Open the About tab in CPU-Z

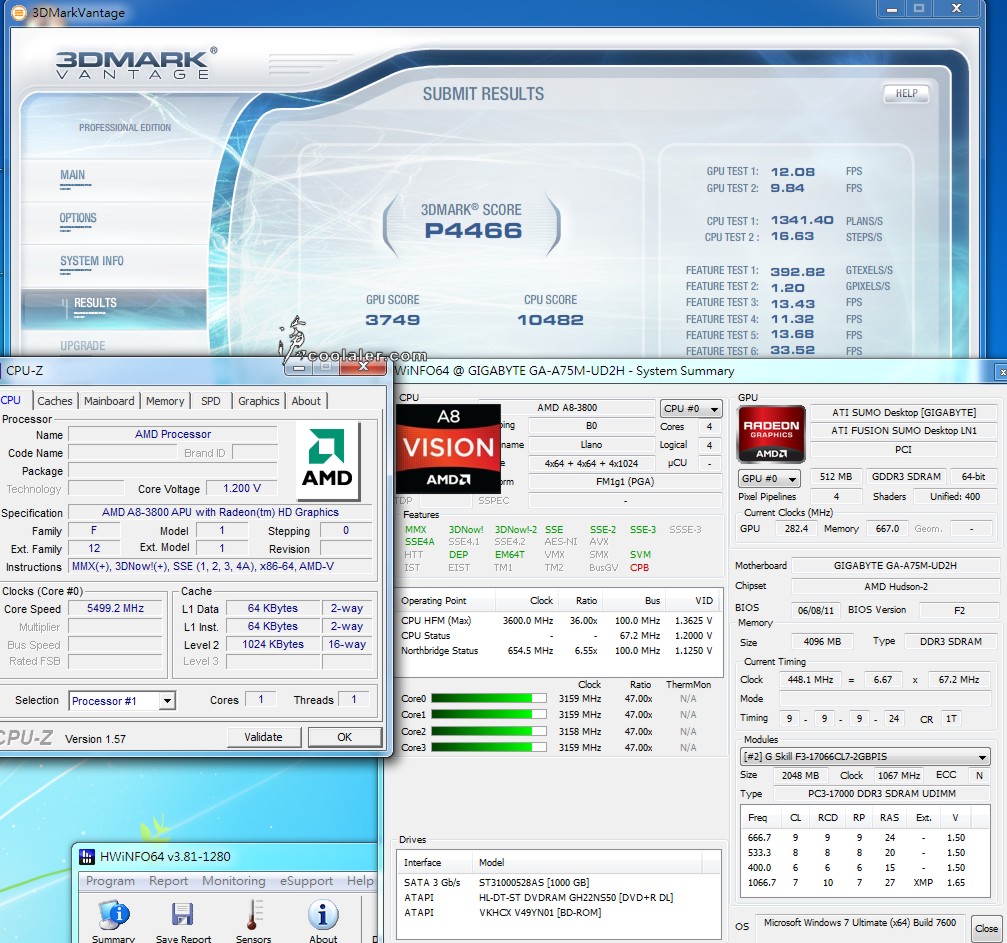pos(306,401)
